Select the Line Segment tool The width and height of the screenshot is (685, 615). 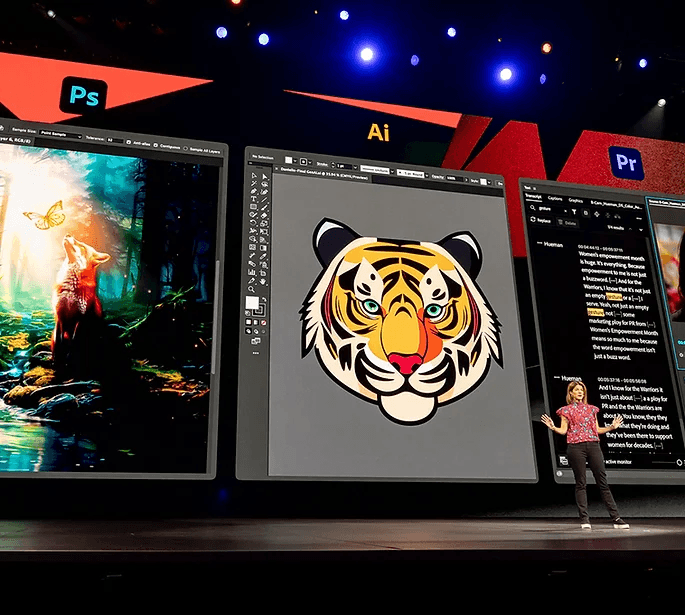[x=264, y=200]
